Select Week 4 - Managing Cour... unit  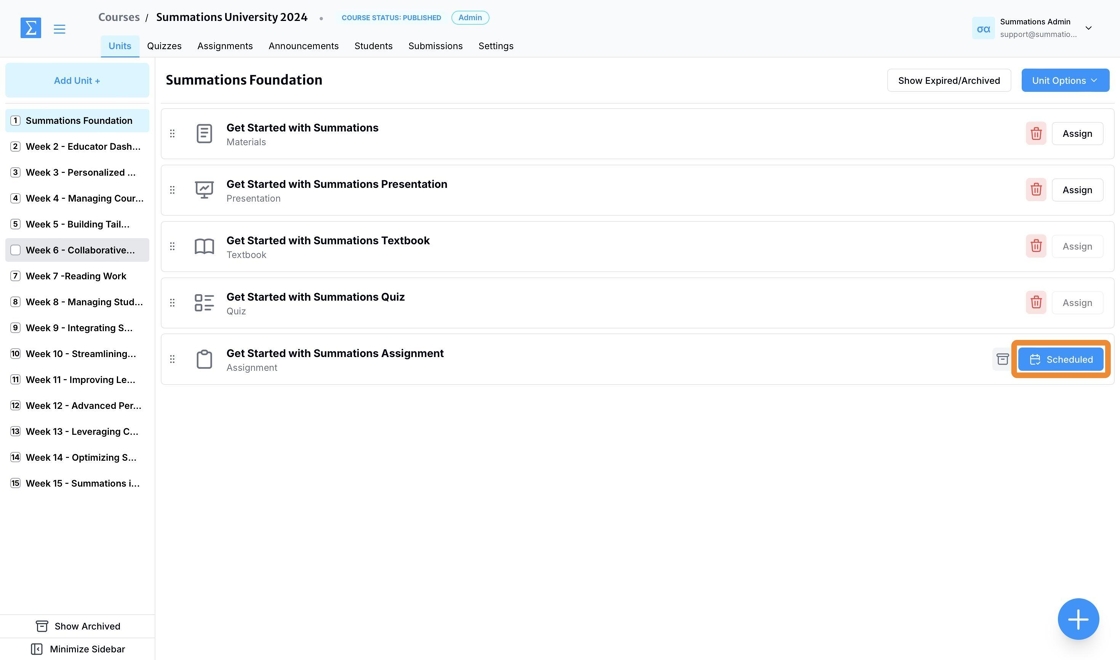coord(77,199)
